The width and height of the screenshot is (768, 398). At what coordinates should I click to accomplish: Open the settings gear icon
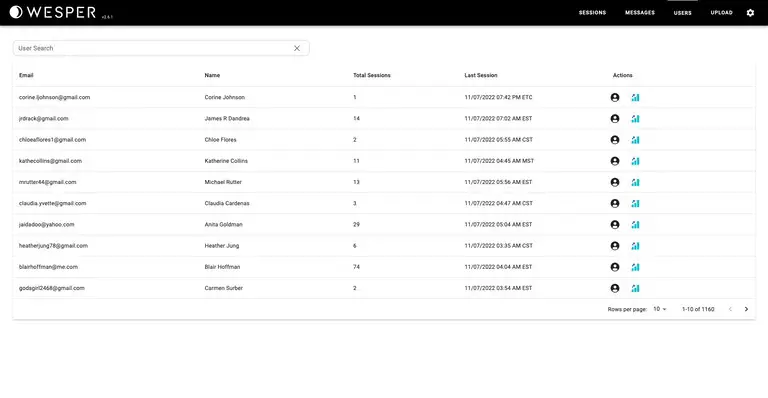750,13
